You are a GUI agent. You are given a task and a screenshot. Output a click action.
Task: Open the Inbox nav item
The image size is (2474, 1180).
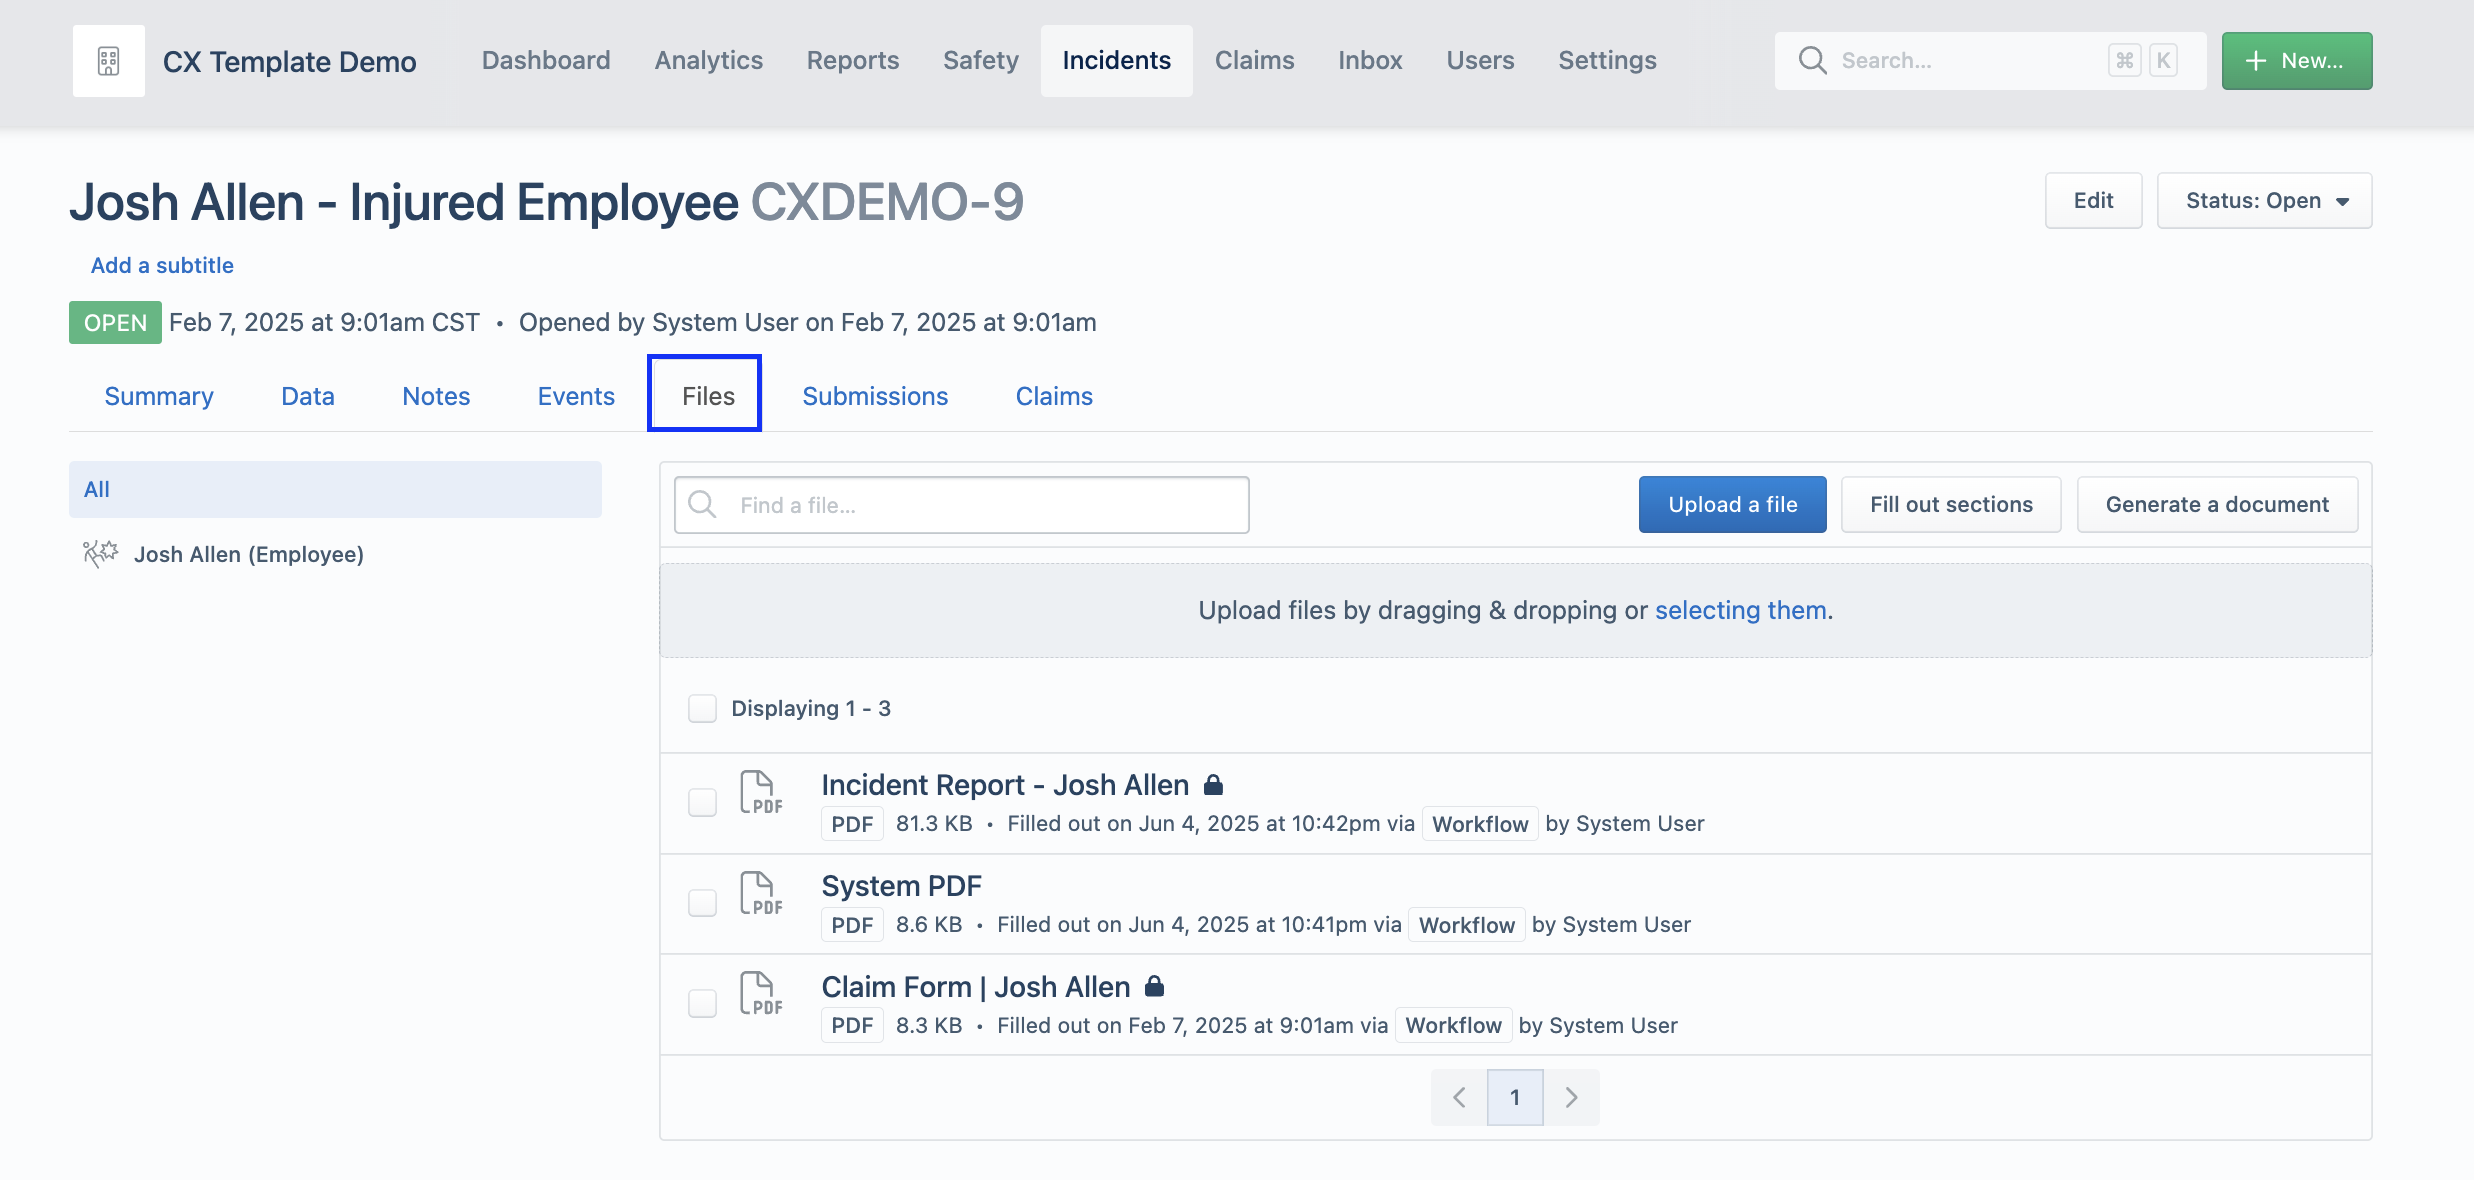point(1370,61)
